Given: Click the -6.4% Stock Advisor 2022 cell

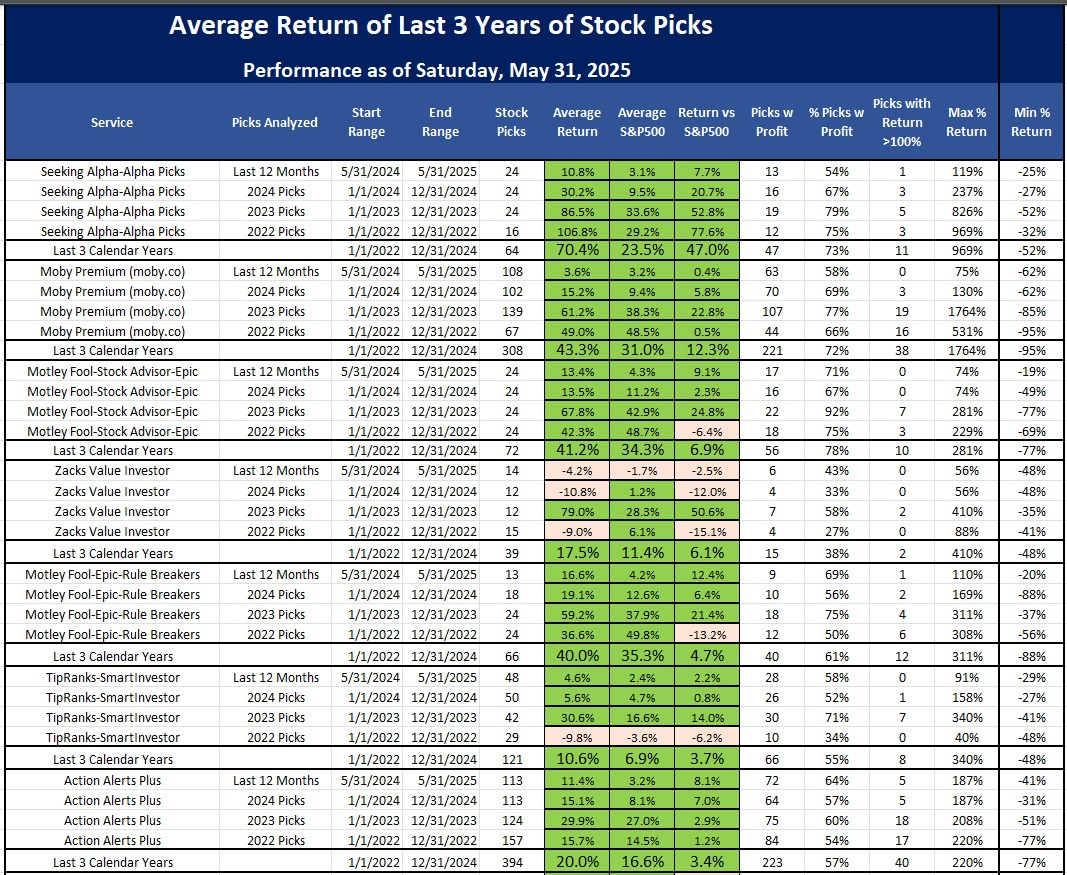Looking at the screenshot, I should tap(707, 431).
